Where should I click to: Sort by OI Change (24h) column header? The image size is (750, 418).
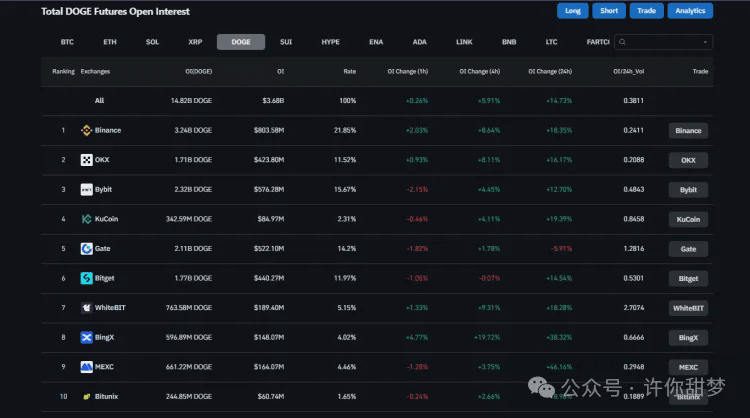coord(550,71)
